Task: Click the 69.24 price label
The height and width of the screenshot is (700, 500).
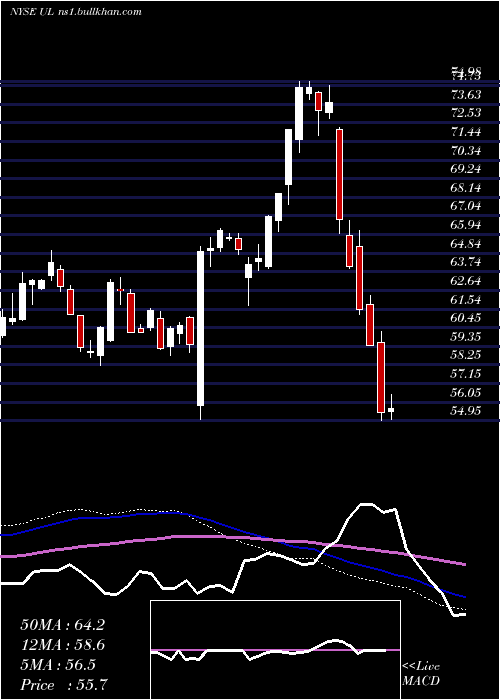Action: point(466,169)
